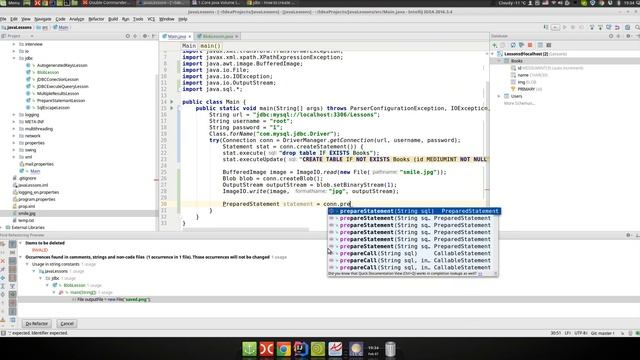This screenshot has height=360, width=640.
Task: Open the red Double Commander dock icon
Action: tap(266, 349)
